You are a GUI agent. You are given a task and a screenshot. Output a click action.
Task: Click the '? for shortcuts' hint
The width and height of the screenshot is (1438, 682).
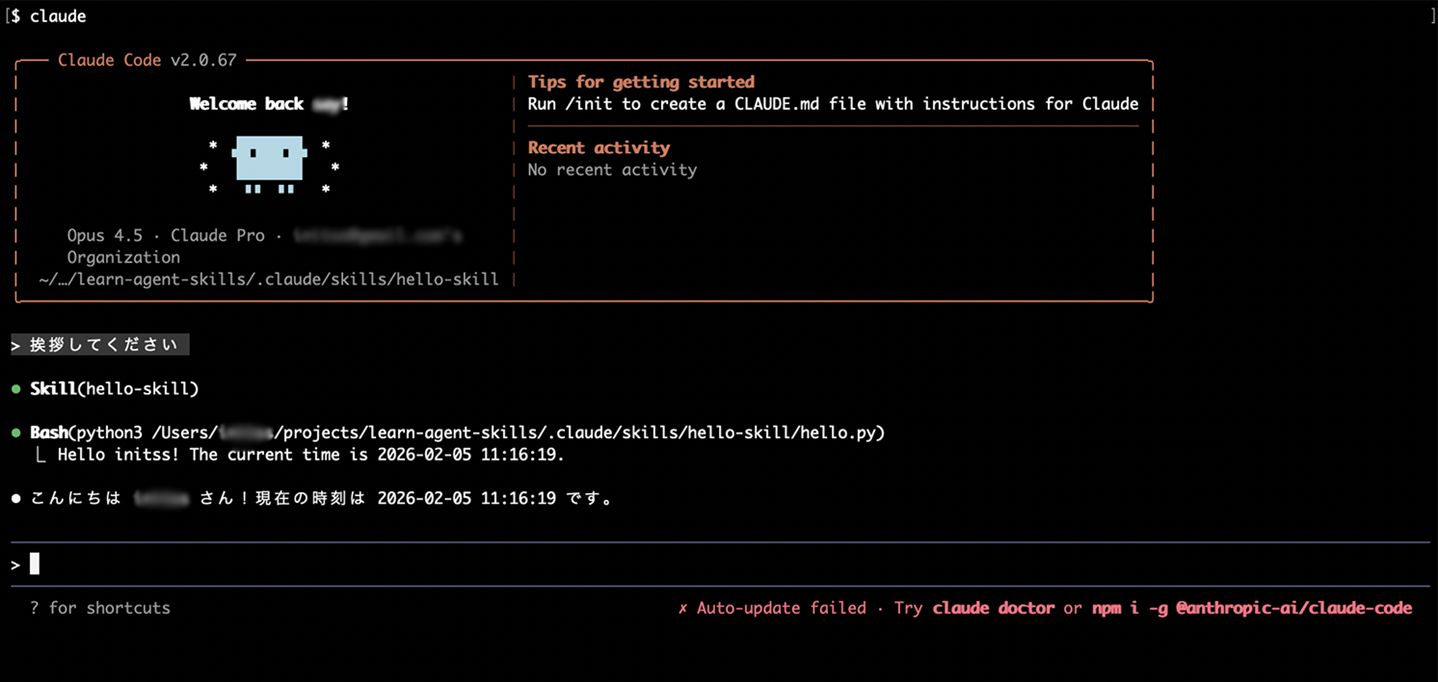100,608
